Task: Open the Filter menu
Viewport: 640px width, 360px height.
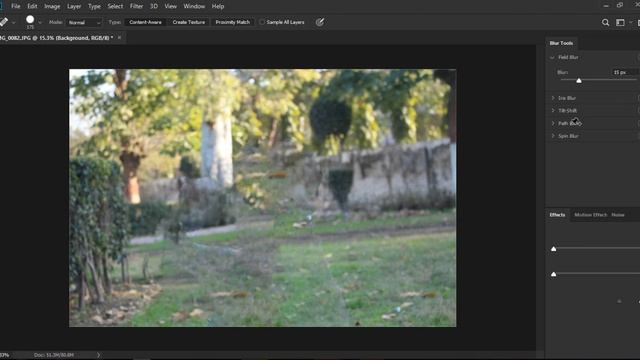Action: (x=136, y=7)
